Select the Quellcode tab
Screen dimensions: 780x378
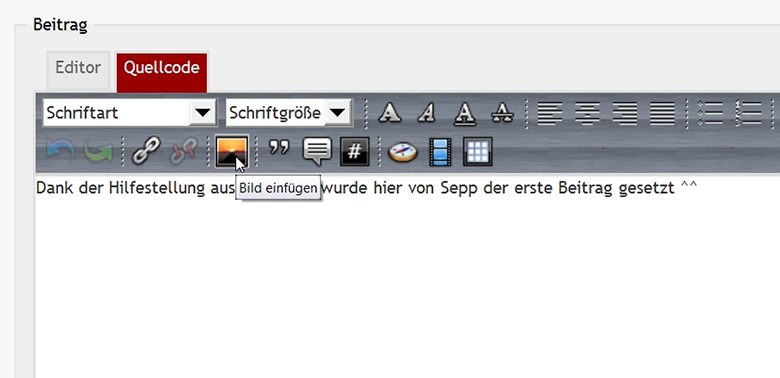pos(162,72)
